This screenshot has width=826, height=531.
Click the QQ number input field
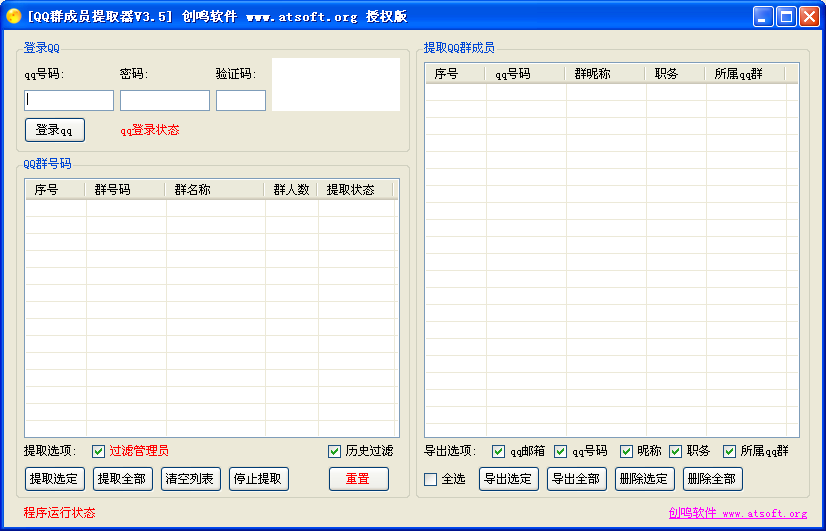coord(69,100)
